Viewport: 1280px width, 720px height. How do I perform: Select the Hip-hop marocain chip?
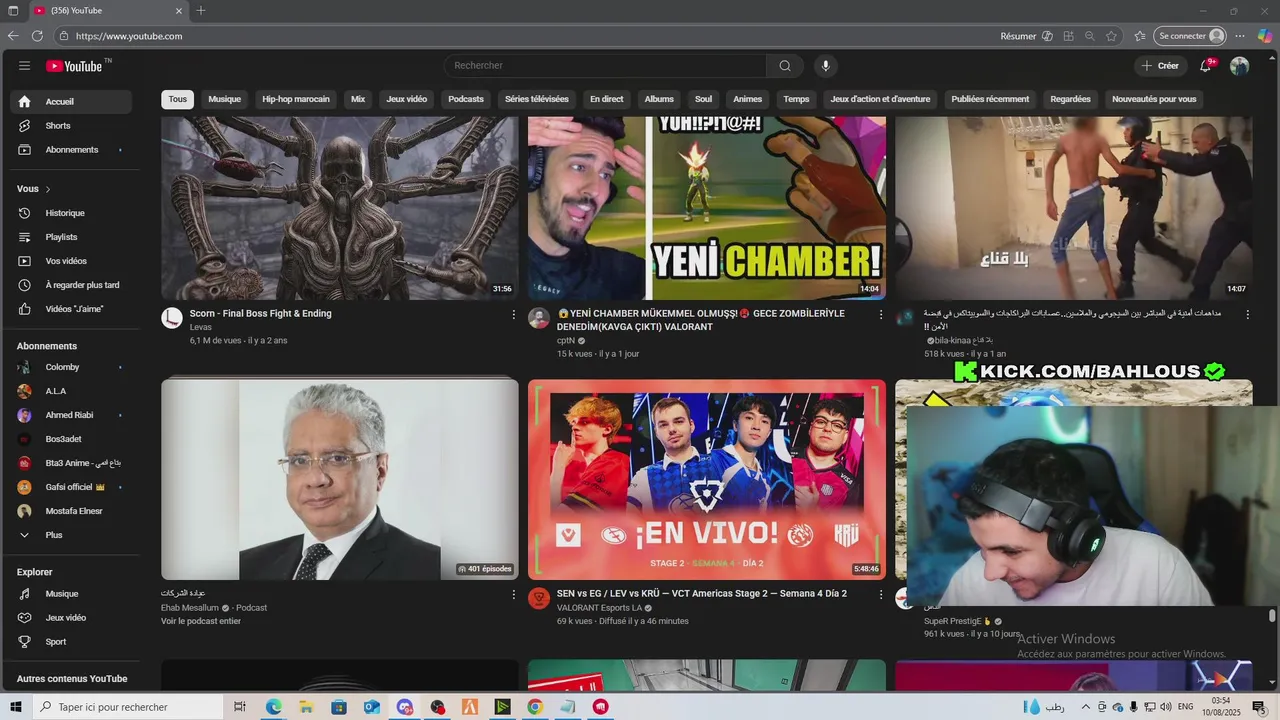pos(296,99)
